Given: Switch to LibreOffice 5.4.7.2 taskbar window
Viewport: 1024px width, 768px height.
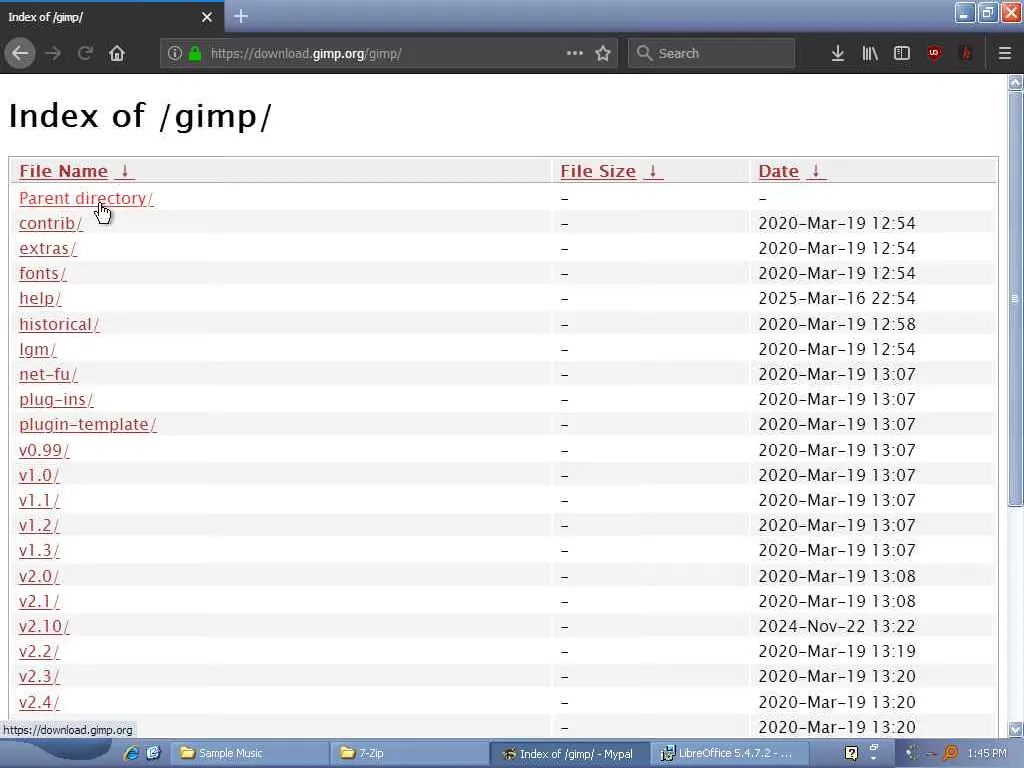Looking at the screenshot, I should point(729,753).
